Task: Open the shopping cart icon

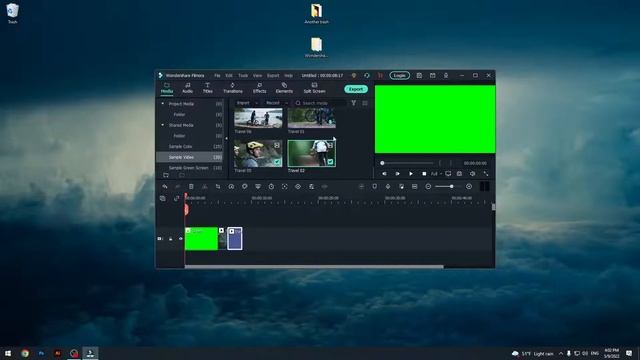Action: 380,76
